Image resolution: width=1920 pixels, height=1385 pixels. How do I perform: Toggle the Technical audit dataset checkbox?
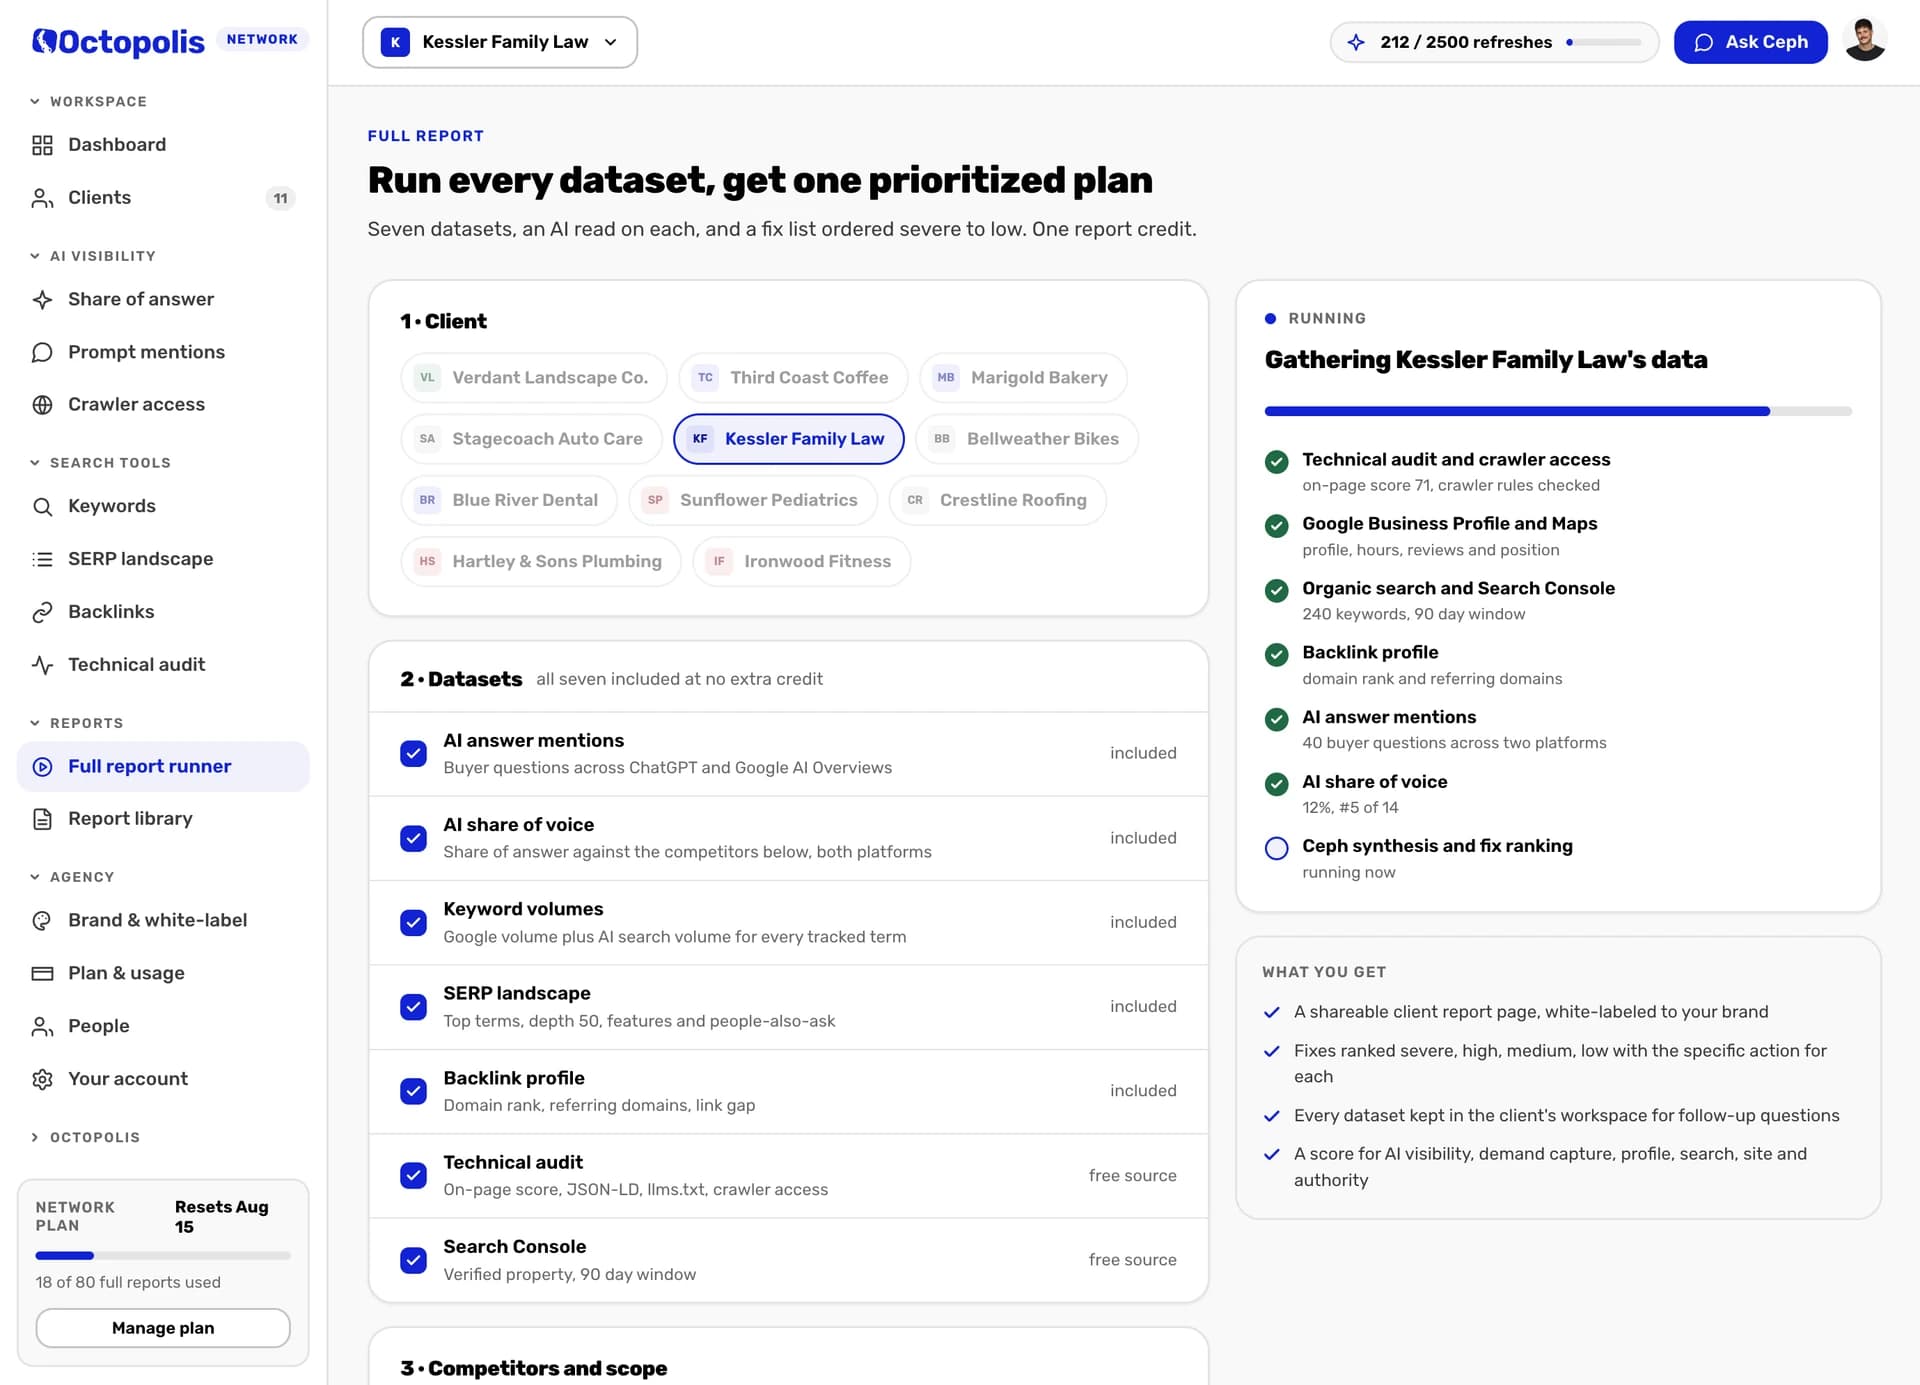tap(413, 1175)
